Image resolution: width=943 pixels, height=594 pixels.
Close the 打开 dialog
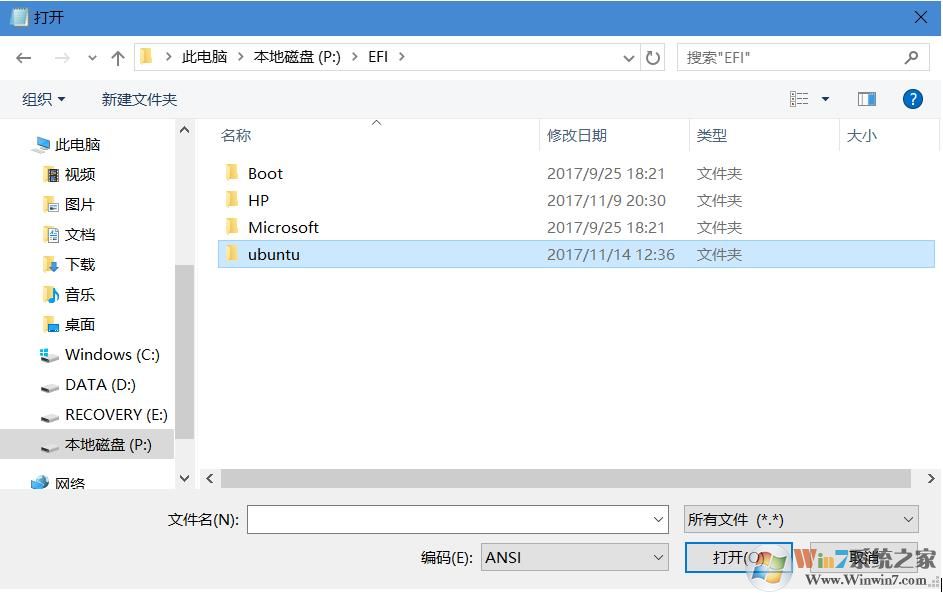[920, 17]
